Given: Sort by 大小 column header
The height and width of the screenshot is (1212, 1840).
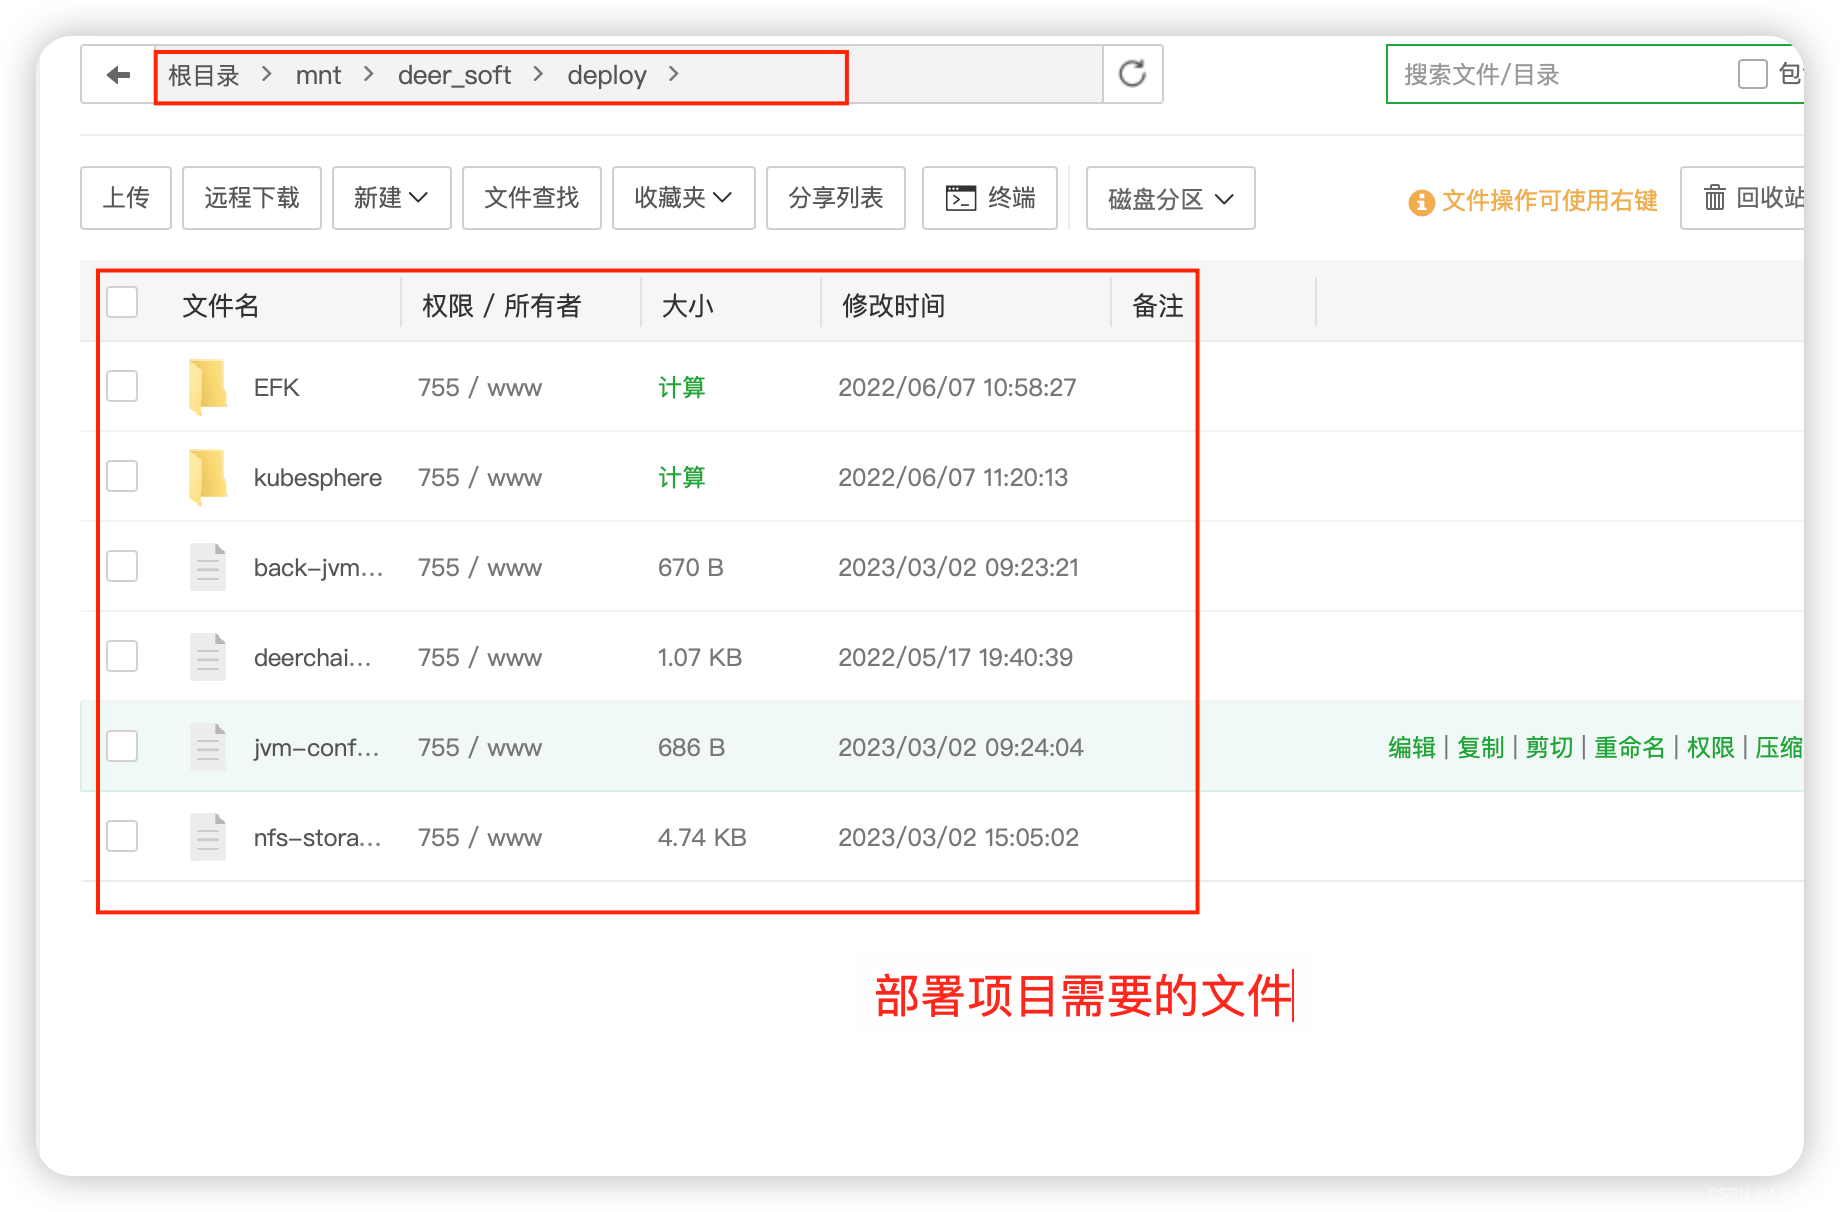Looking at the screenshot, I should [688, 305].
